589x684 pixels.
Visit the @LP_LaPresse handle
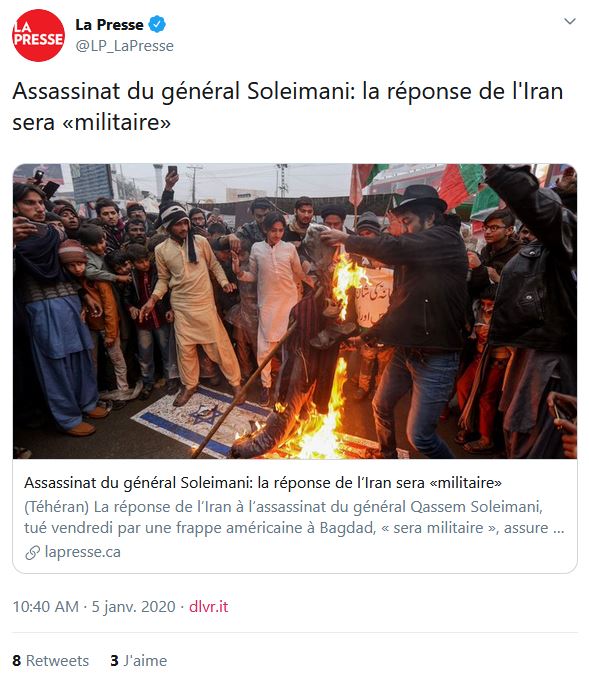[x=124, y=46]
